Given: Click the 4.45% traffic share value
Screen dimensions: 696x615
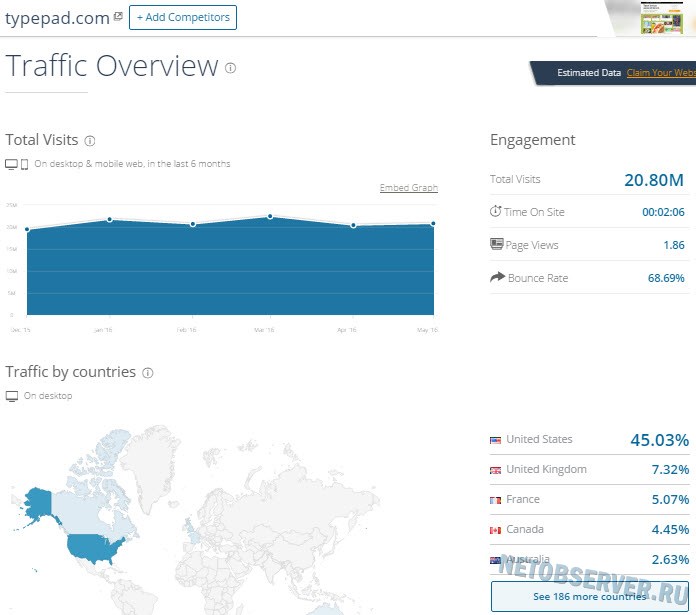Looking at the screenshot, I should tap(670, 529).
